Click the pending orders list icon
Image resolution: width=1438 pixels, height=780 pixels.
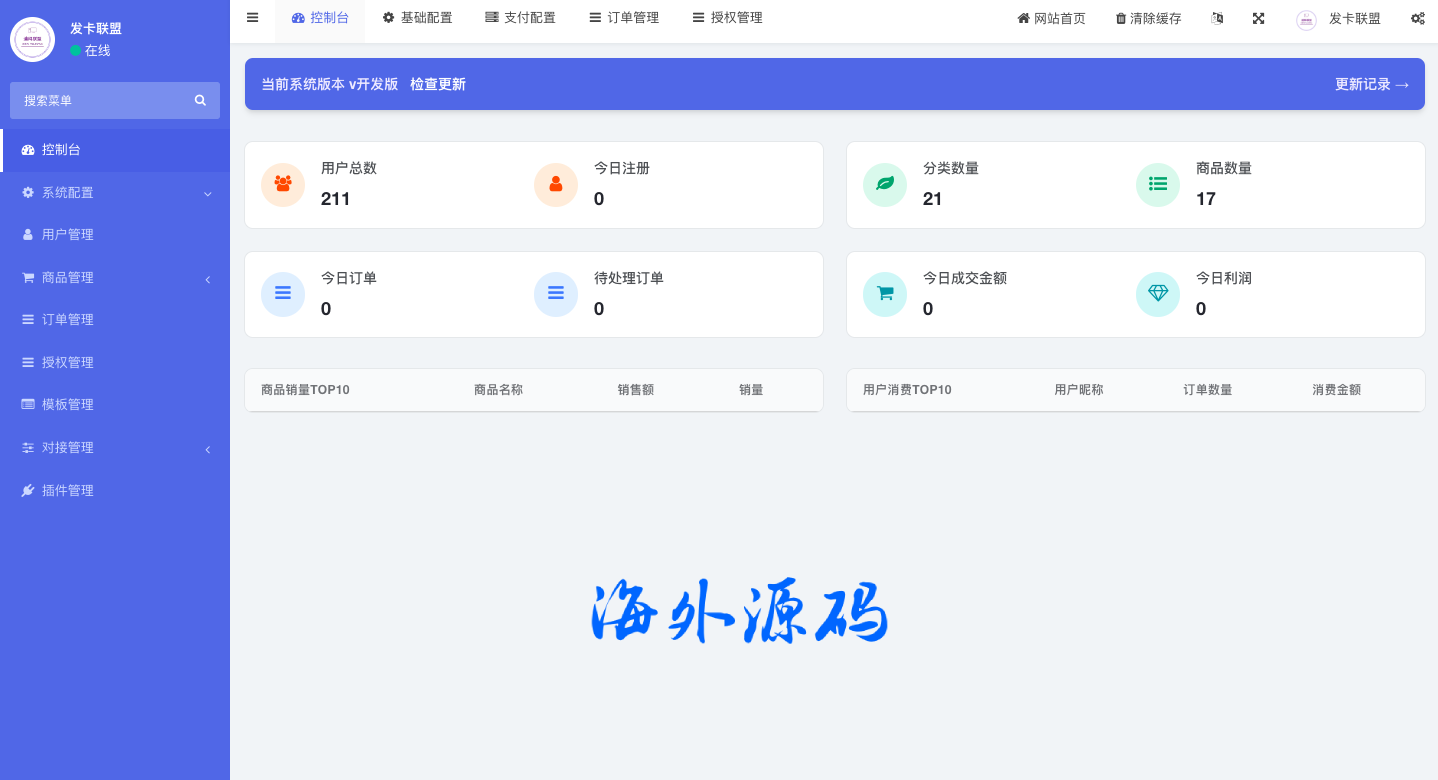point(556,294)
